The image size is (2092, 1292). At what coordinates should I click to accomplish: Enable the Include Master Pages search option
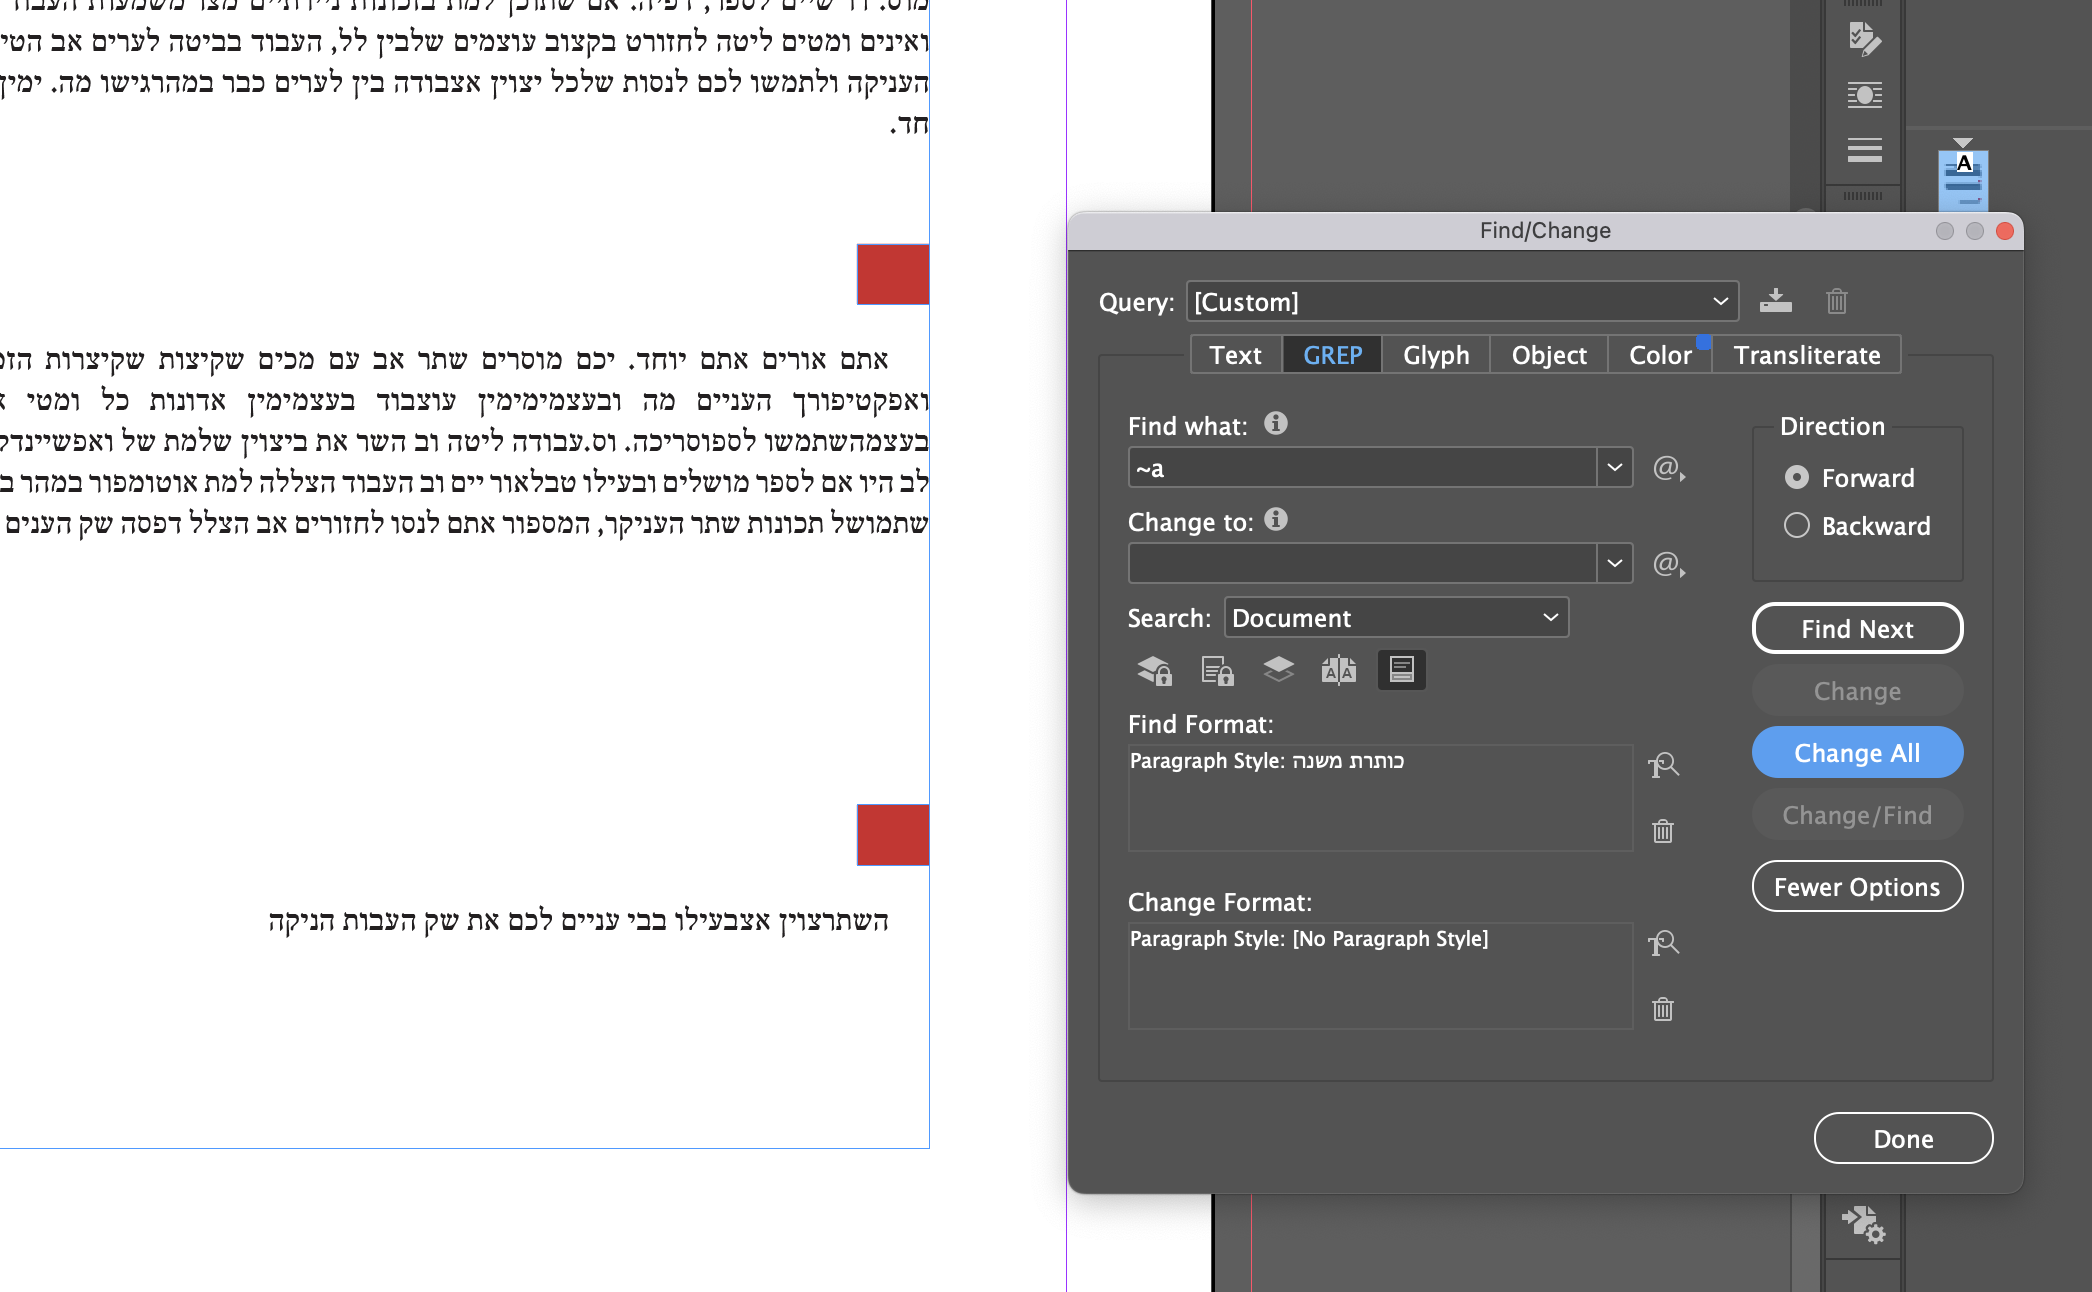[x=1339, y=670]
